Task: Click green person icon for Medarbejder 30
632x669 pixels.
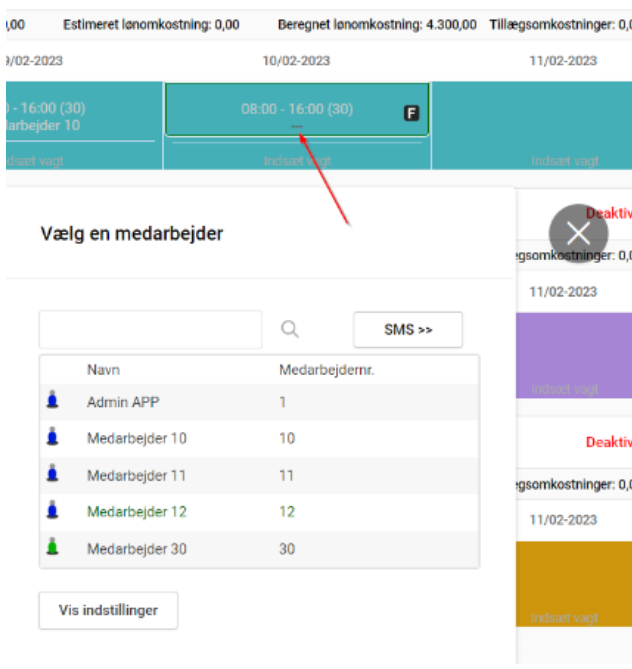Action: point(52,548)
